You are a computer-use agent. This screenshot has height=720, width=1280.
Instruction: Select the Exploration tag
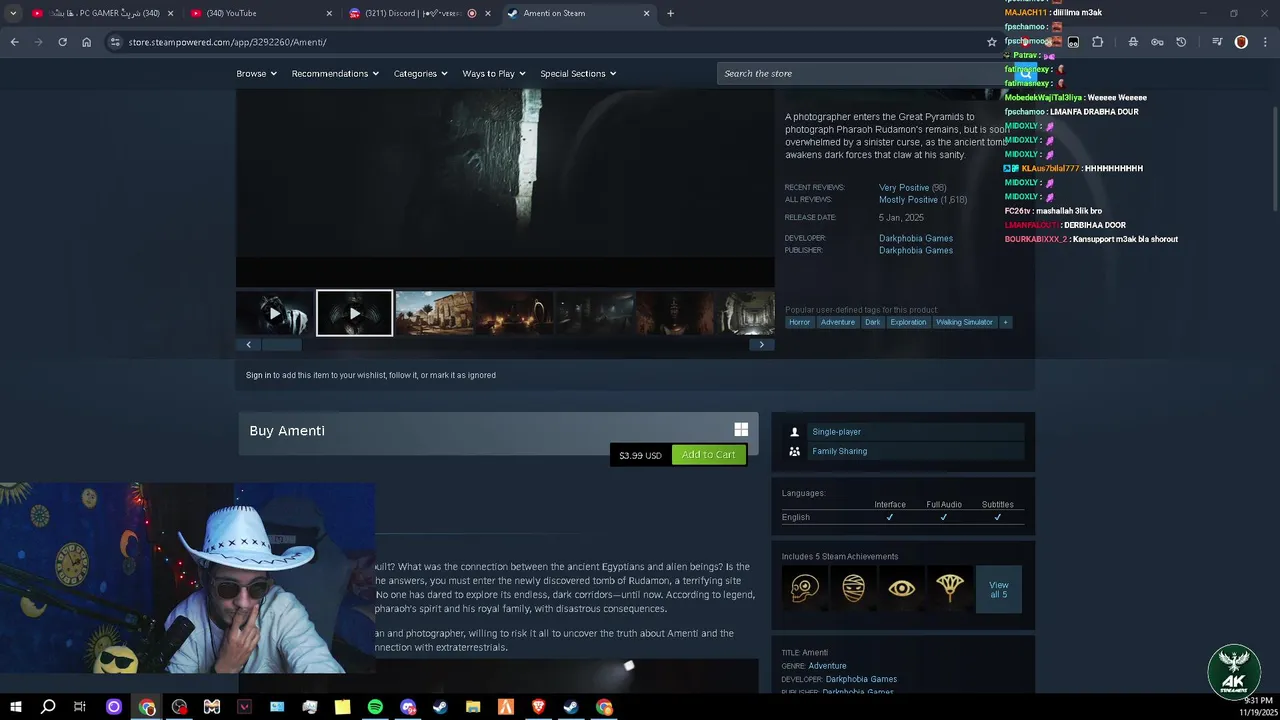point(908,322)
